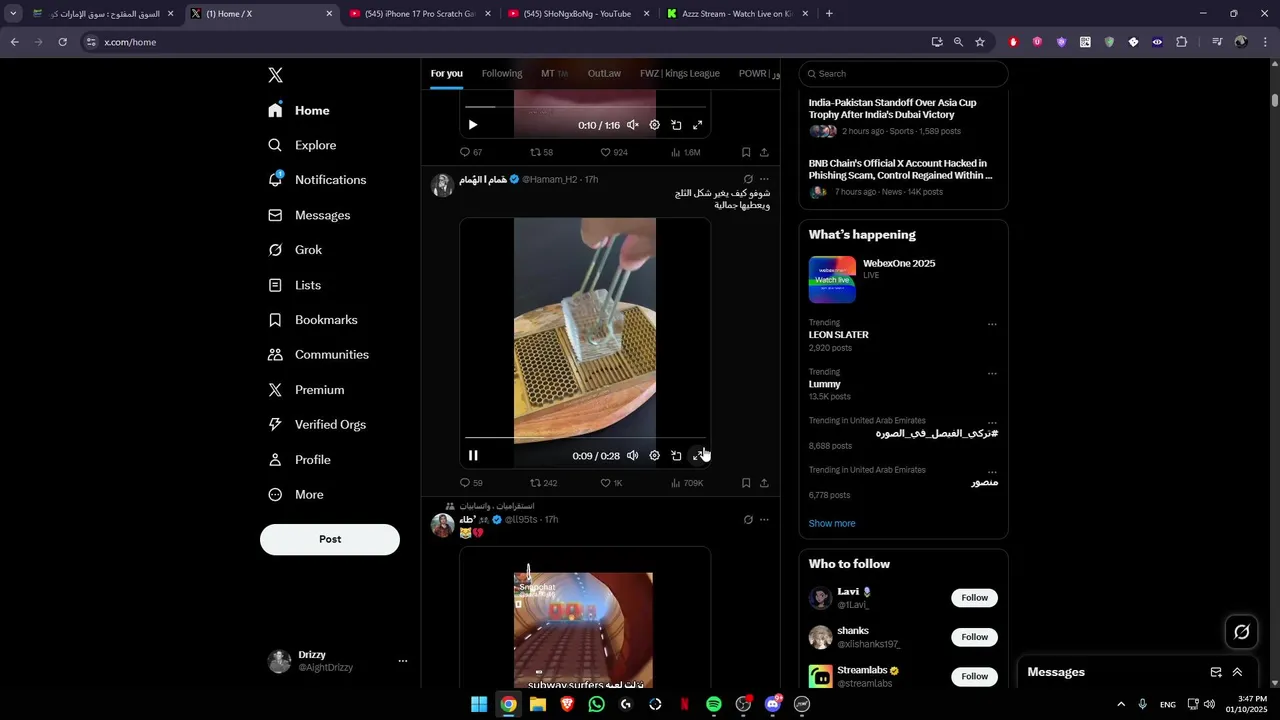Viewport: 1280px width, 720px height.
Task: Expand the Messages drawer
Action: tap(1237, 672)
